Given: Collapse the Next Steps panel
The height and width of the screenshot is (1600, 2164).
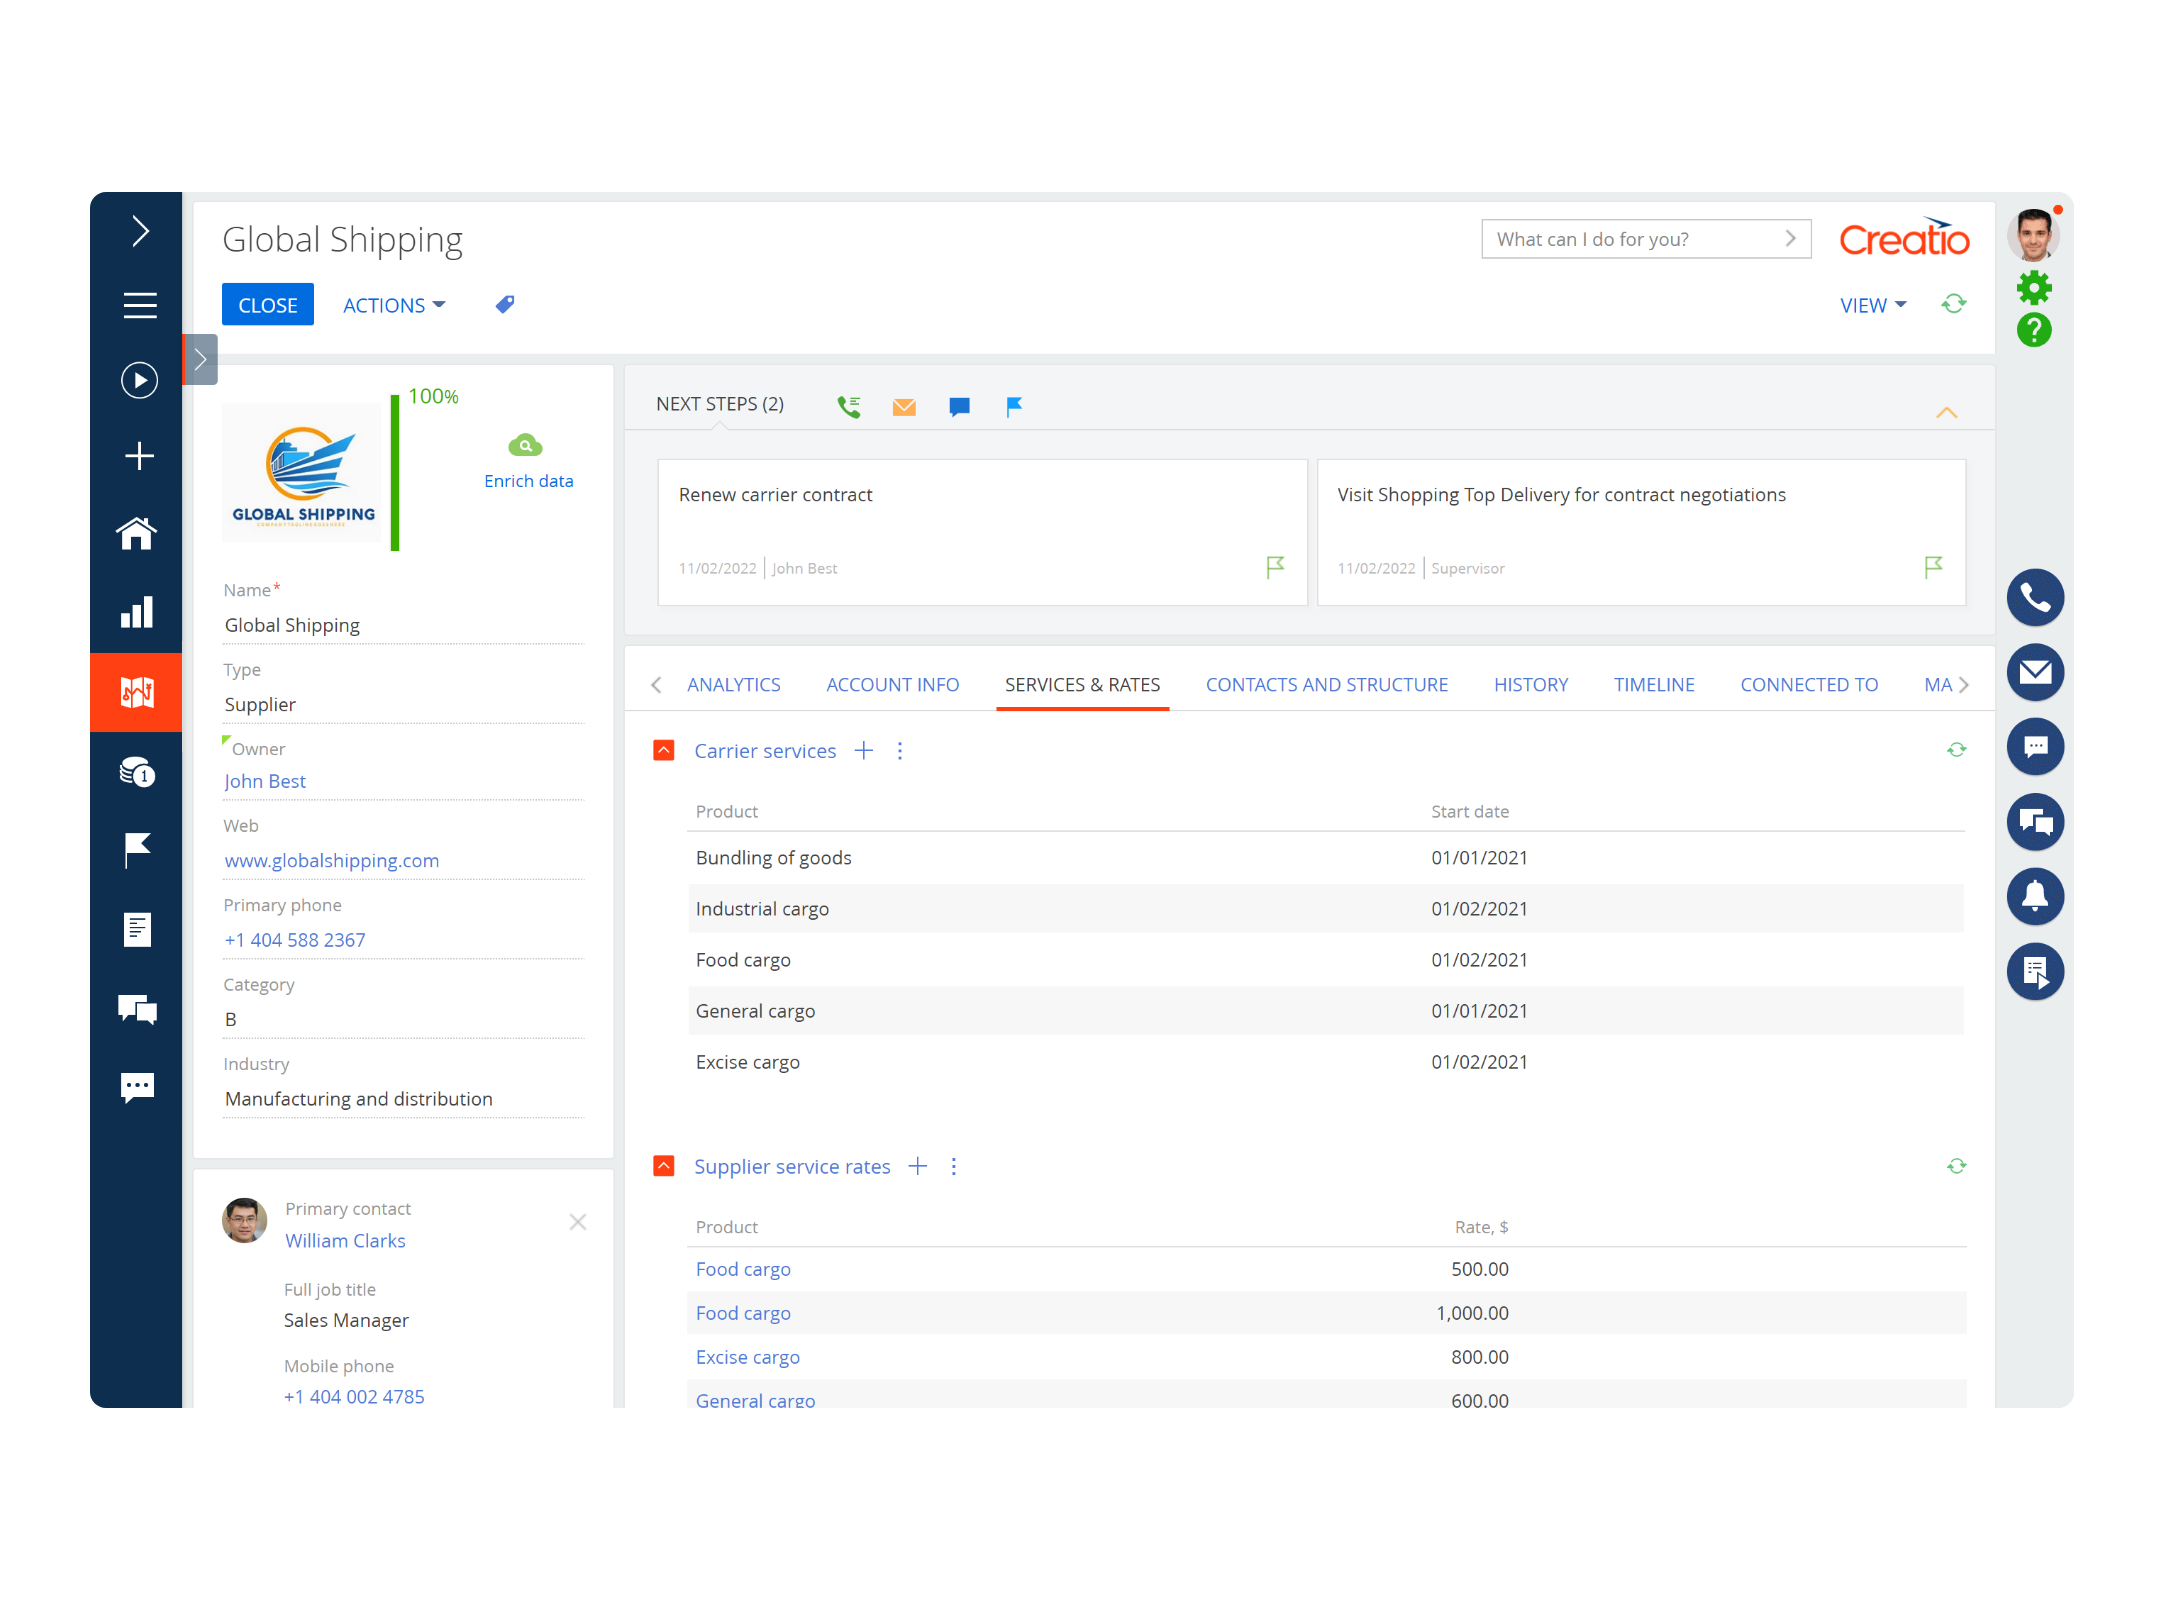Looking at the screenshot, I should tap(1946, 412).
